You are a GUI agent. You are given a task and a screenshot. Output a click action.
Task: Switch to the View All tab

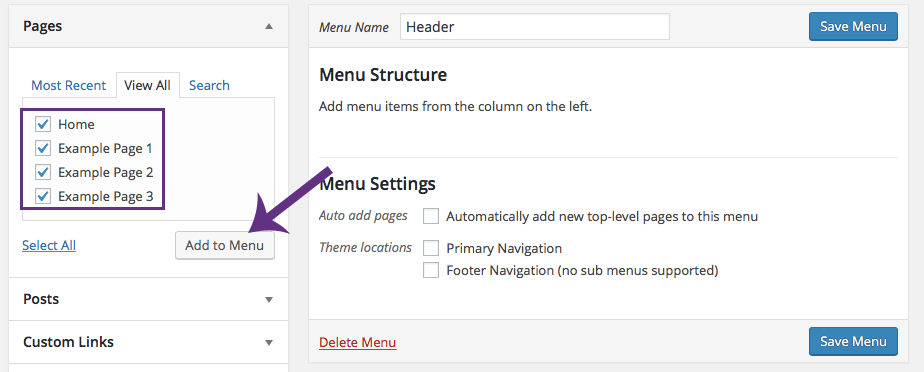147,85
